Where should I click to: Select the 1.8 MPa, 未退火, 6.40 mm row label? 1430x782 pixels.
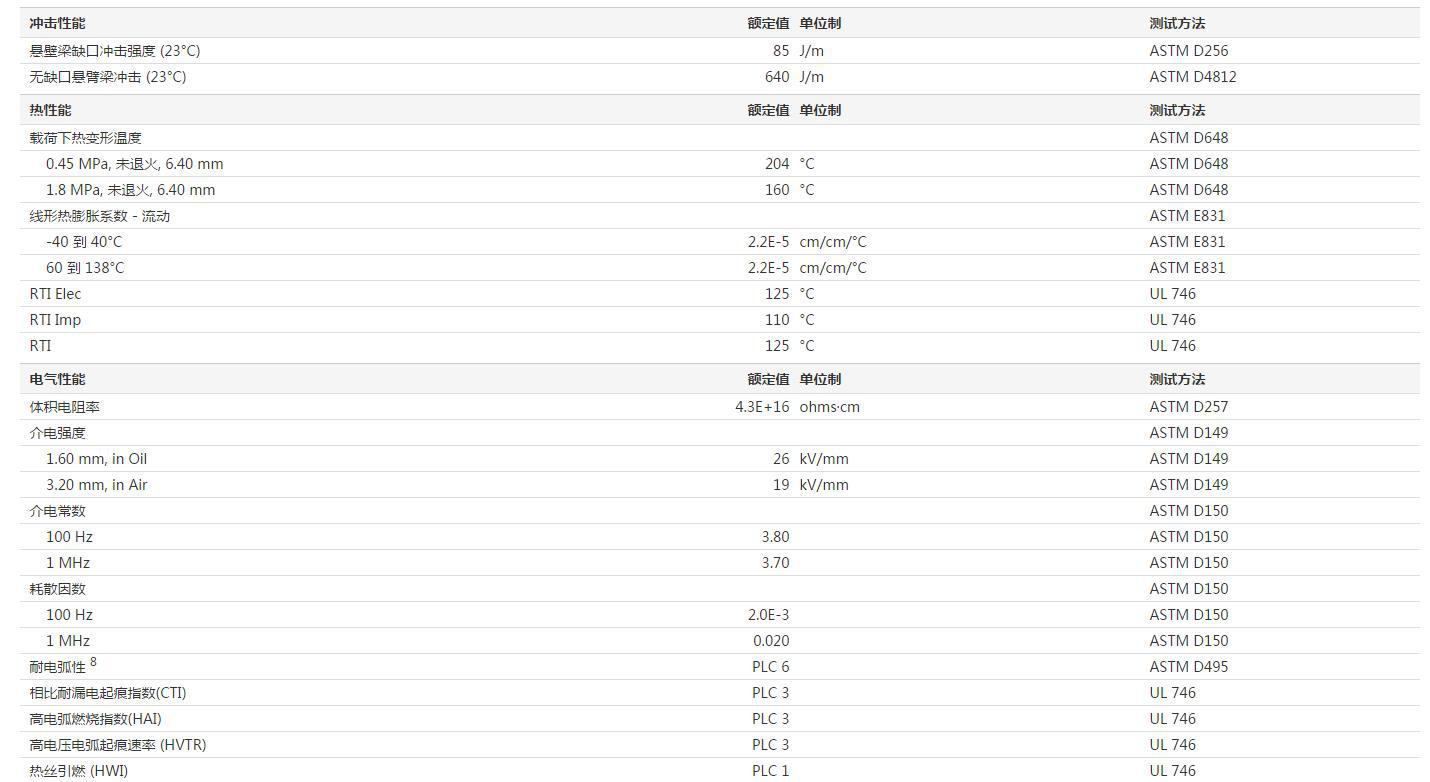pyautogui.click(x=131, y=190)
